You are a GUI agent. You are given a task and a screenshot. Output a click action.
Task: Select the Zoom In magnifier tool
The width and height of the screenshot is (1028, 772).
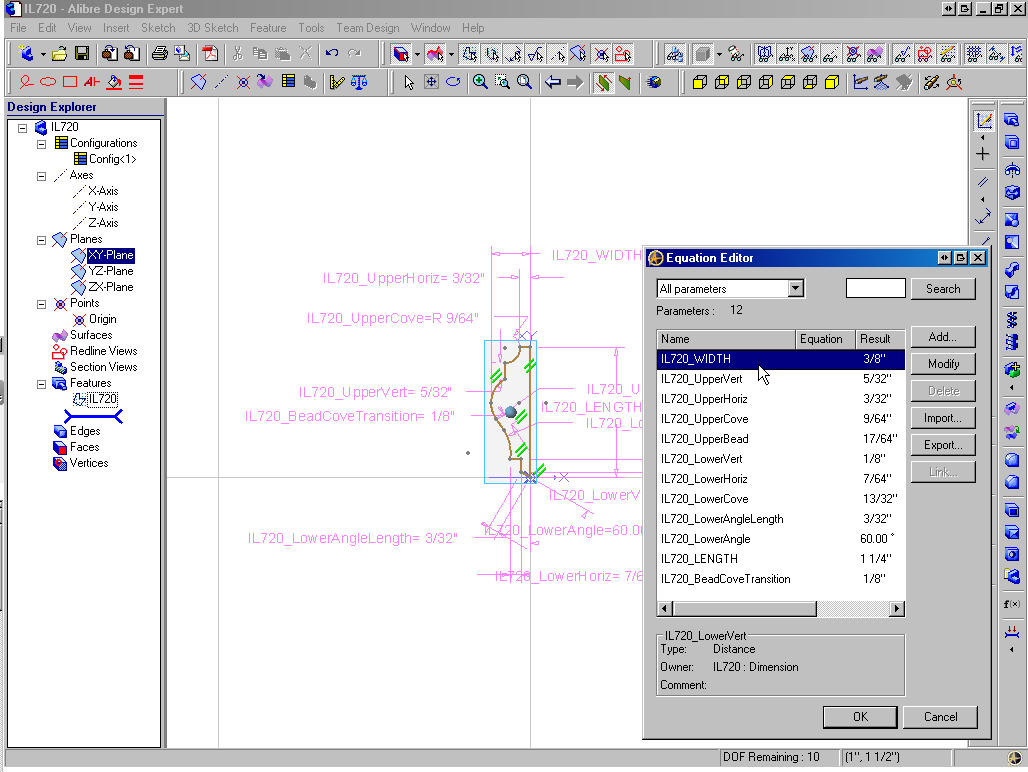478,81
